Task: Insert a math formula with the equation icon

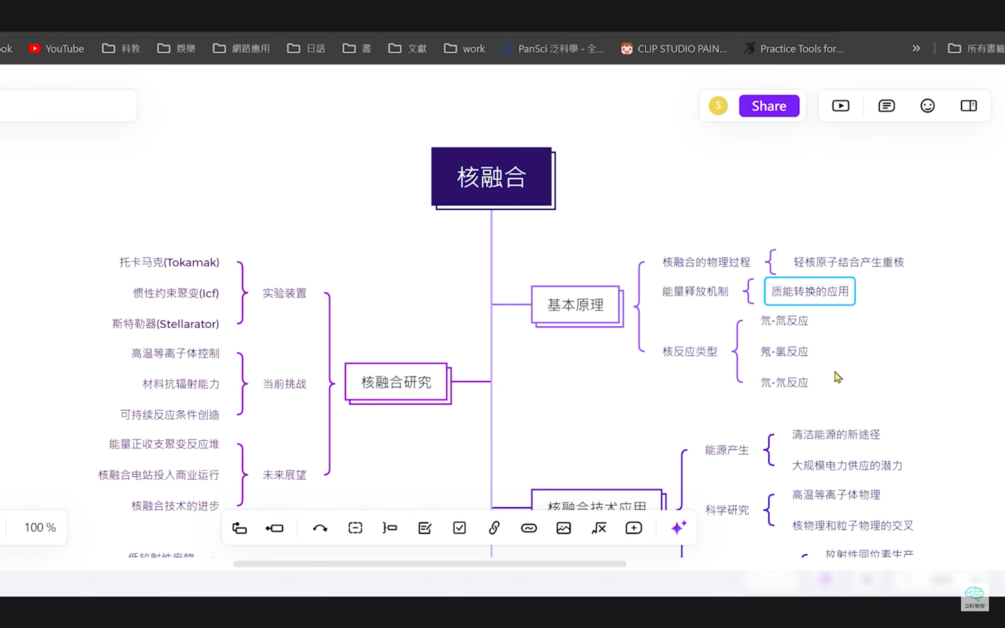Action: pyautogui.click(x=599, y=528)
